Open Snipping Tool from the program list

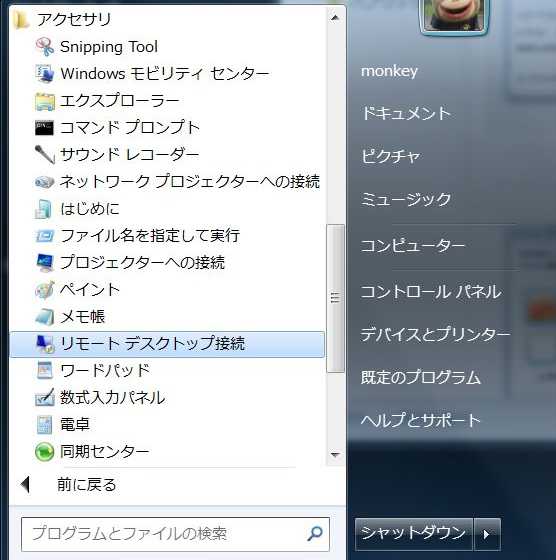pyautogui.click(x=167, y=47)
